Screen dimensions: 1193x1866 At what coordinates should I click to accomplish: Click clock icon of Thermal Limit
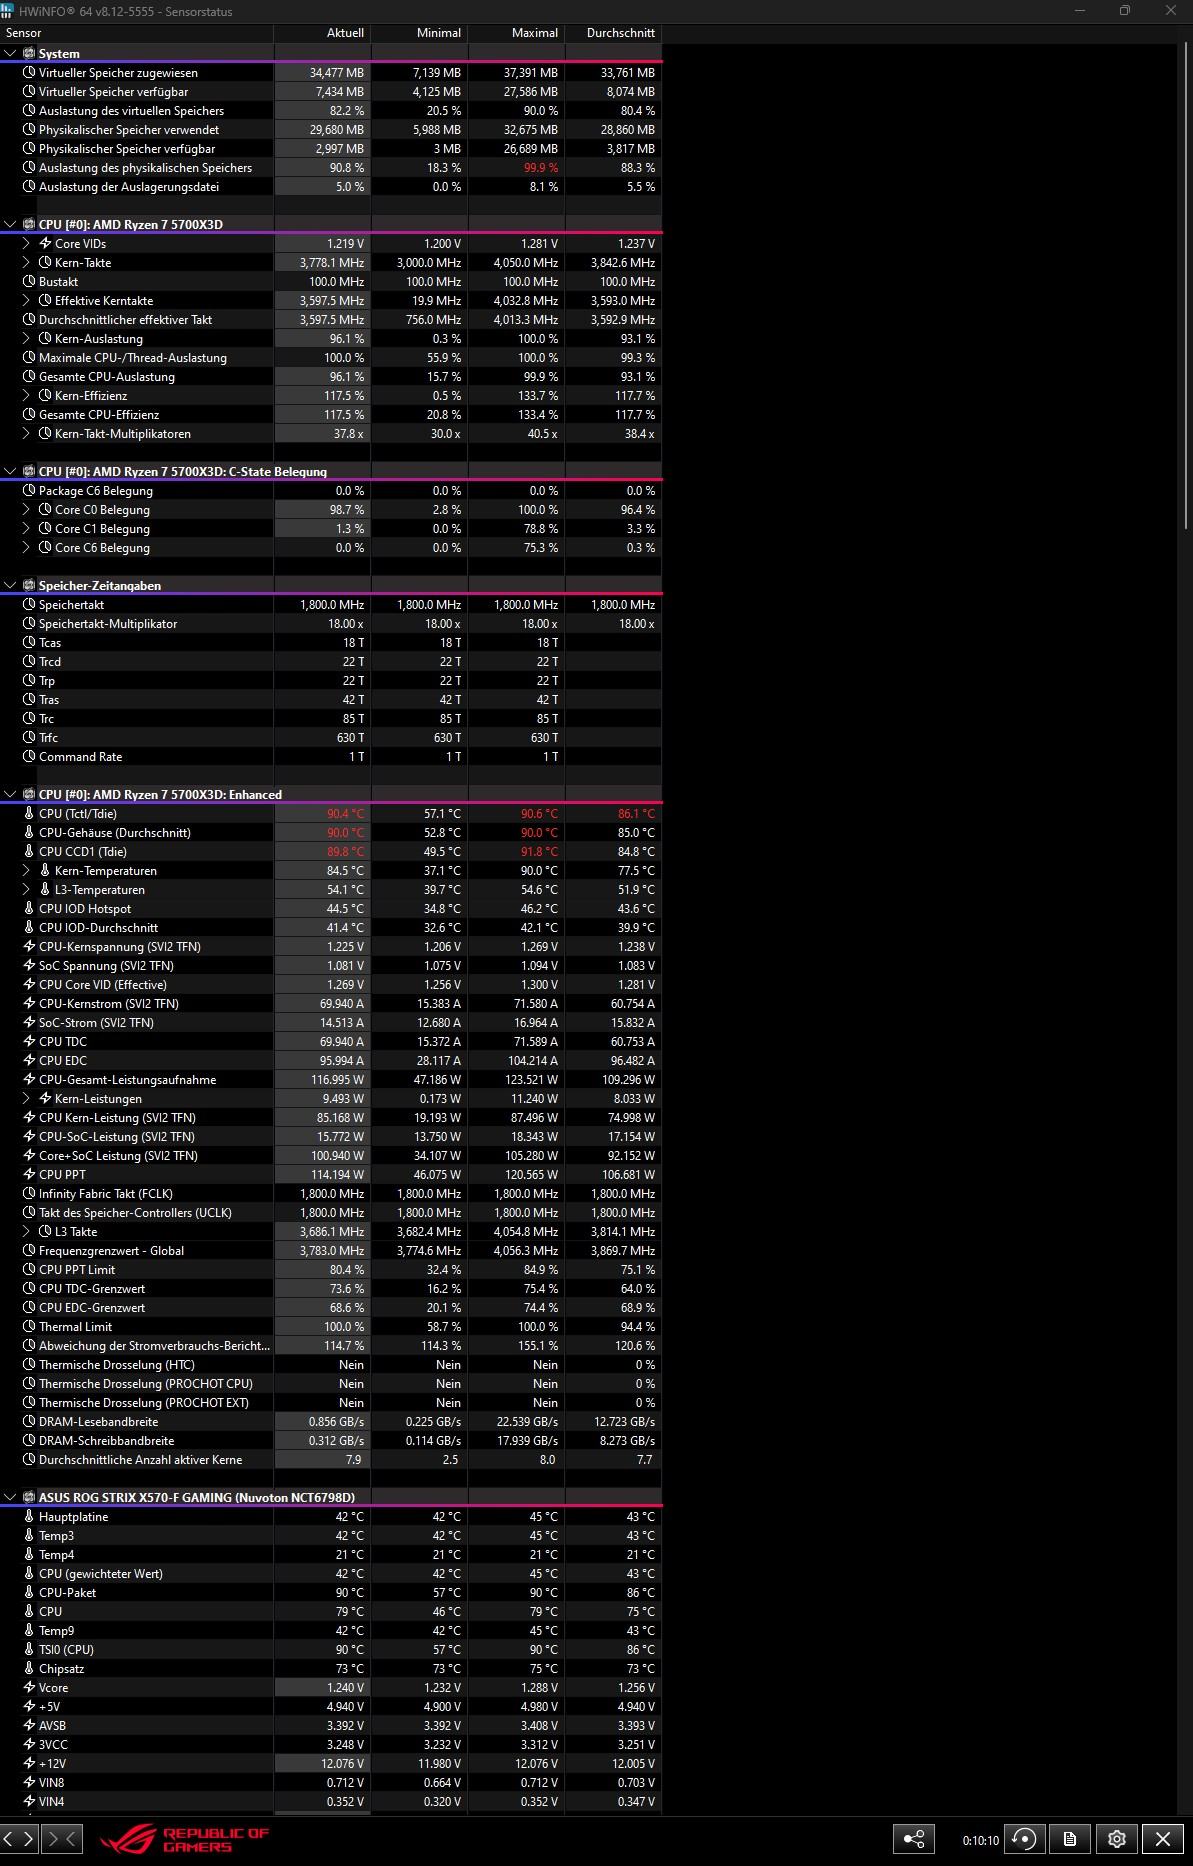tap(29, 1326)
